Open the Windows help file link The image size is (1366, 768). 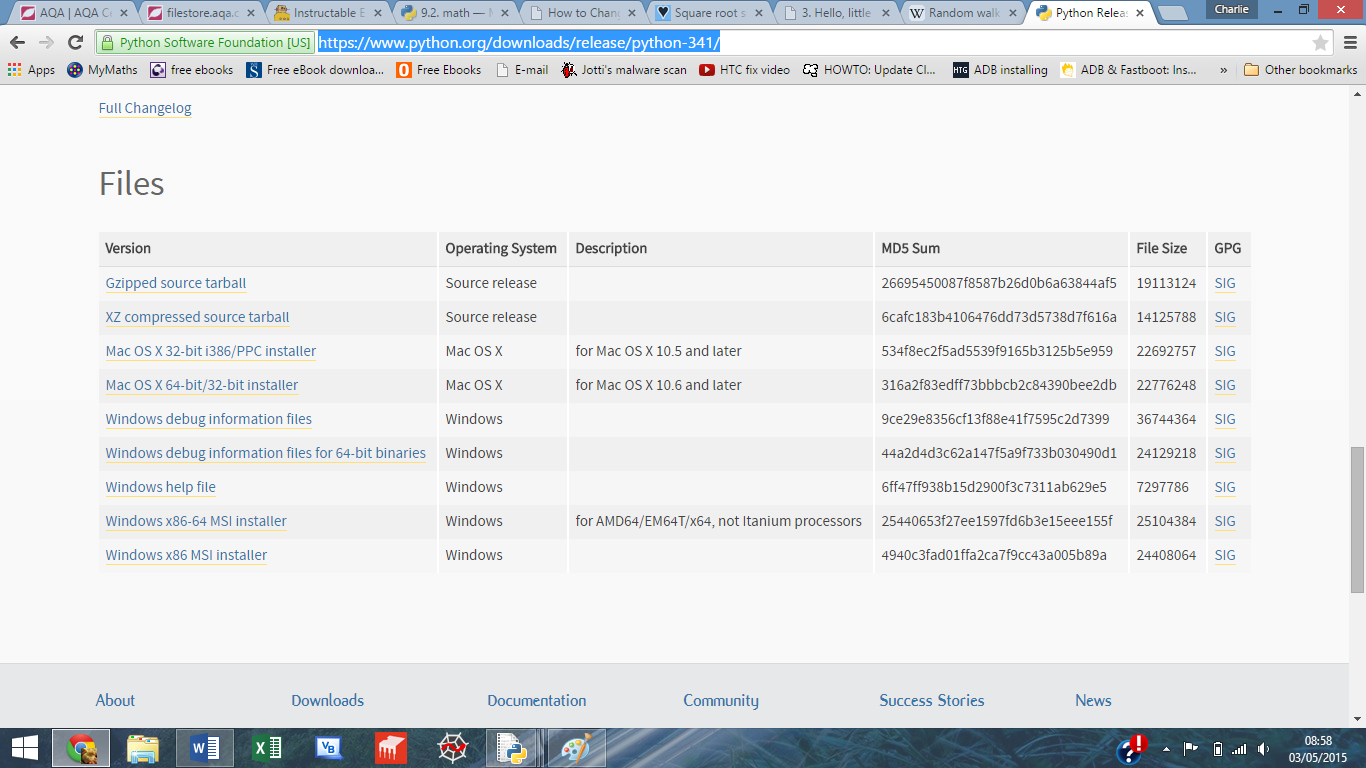[x=161, y=487]
